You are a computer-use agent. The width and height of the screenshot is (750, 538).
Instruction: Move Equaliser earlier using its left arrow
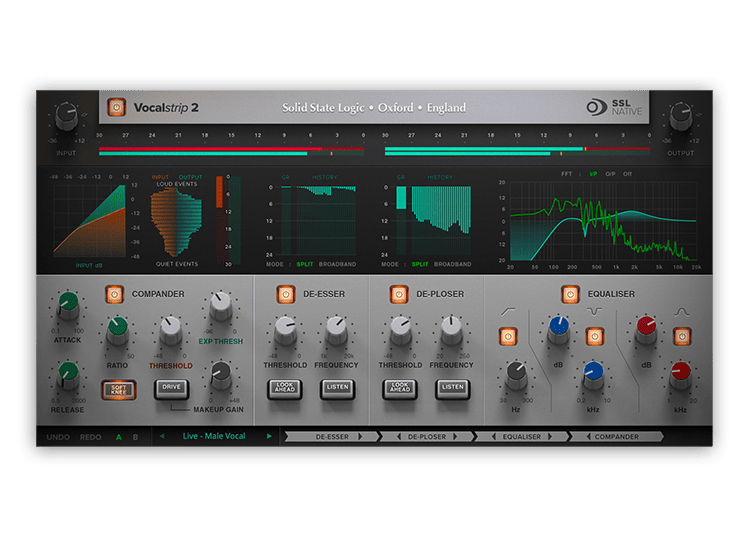point(493,437)
